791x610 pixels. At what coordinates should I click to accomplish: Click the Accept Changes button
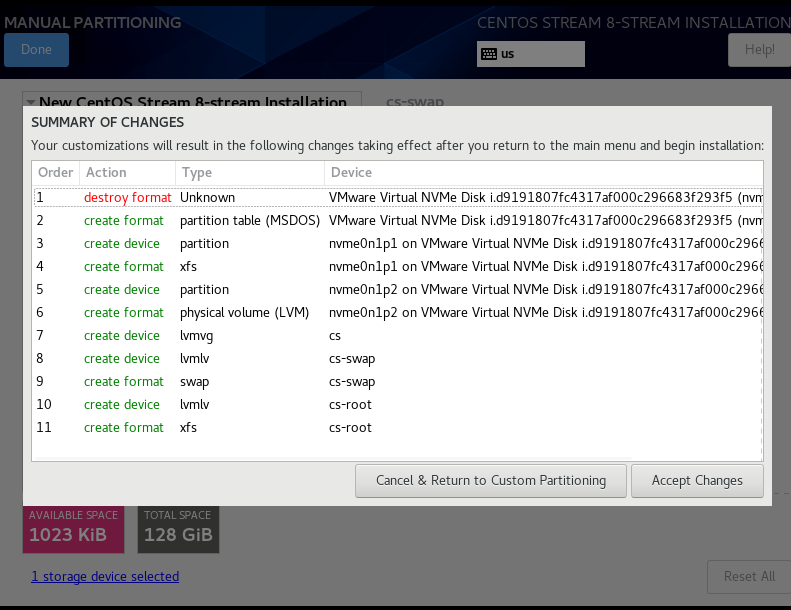pos(697,481)
